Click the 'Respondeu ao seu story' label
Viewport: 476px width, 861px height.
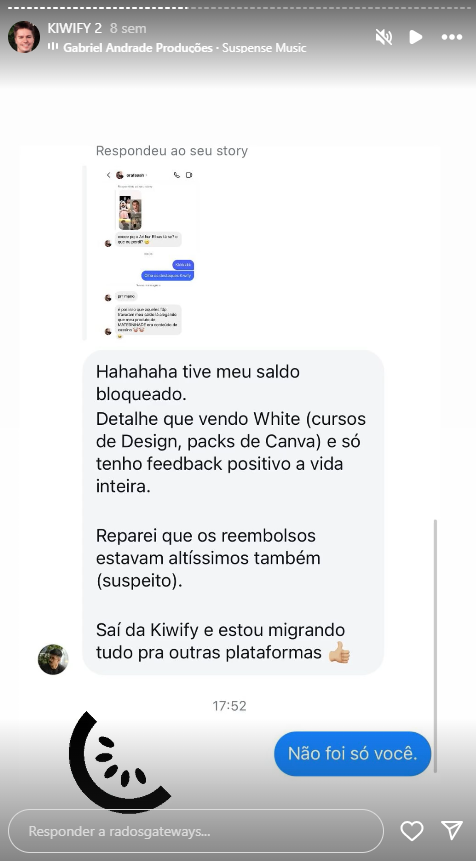172,150
